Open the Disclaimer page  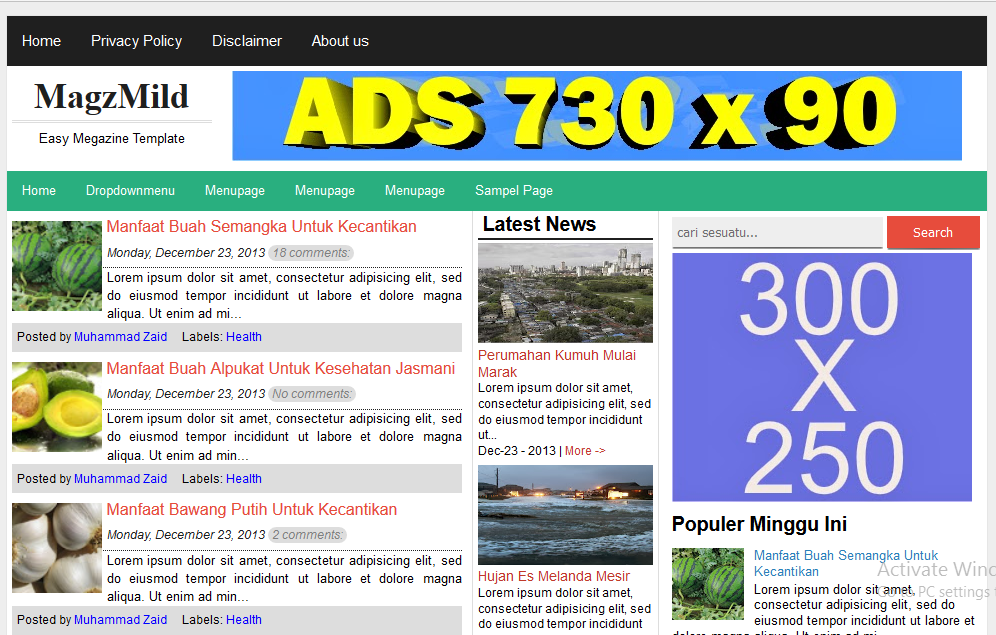(246, 41)
